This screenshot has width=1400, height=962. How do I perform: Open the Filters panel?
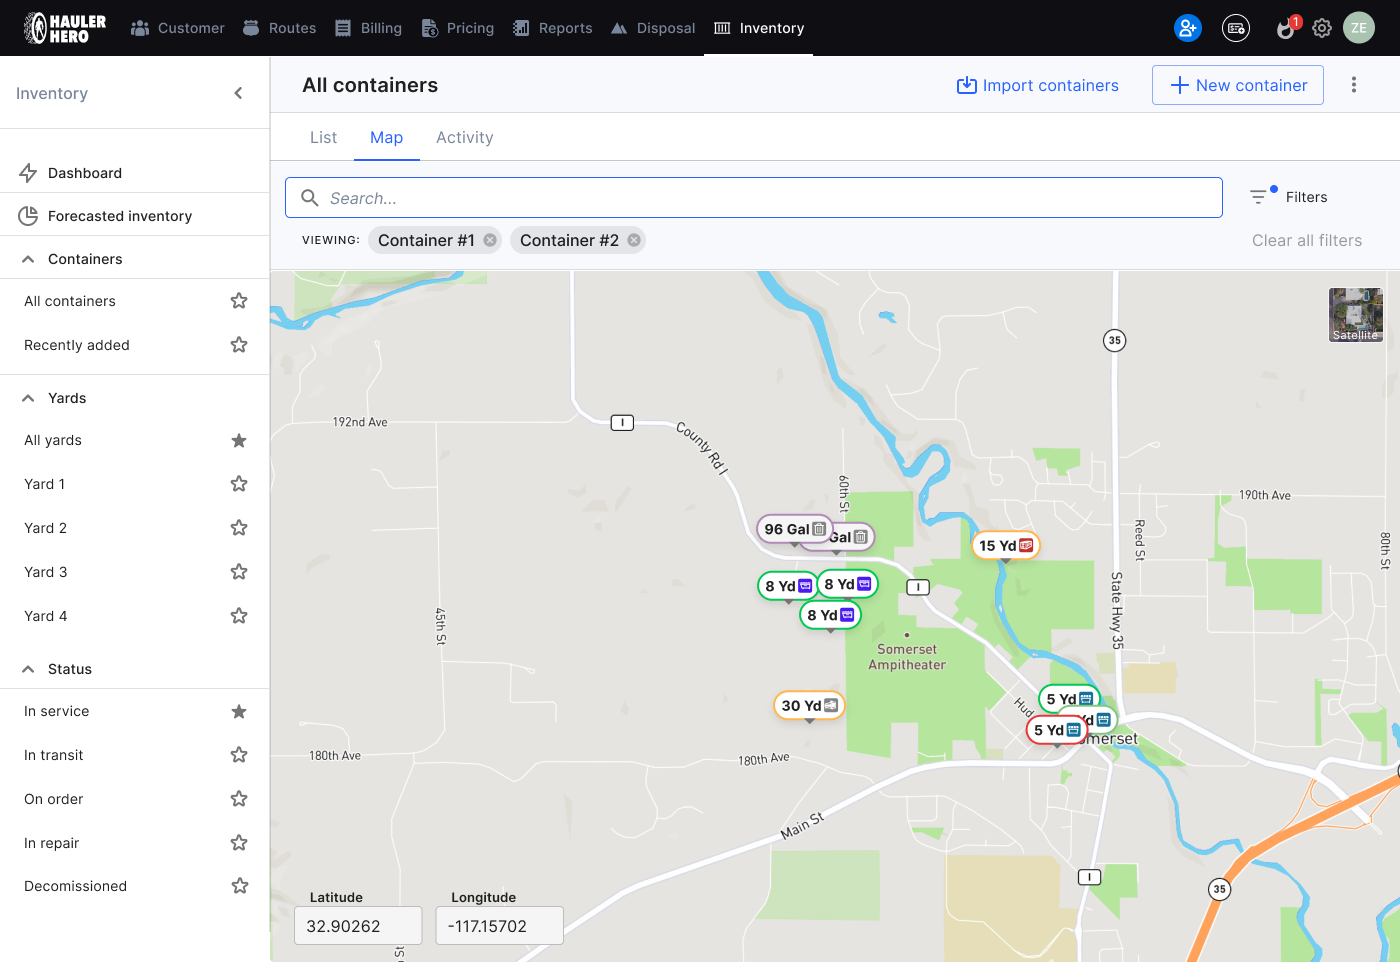[1289, 197]
